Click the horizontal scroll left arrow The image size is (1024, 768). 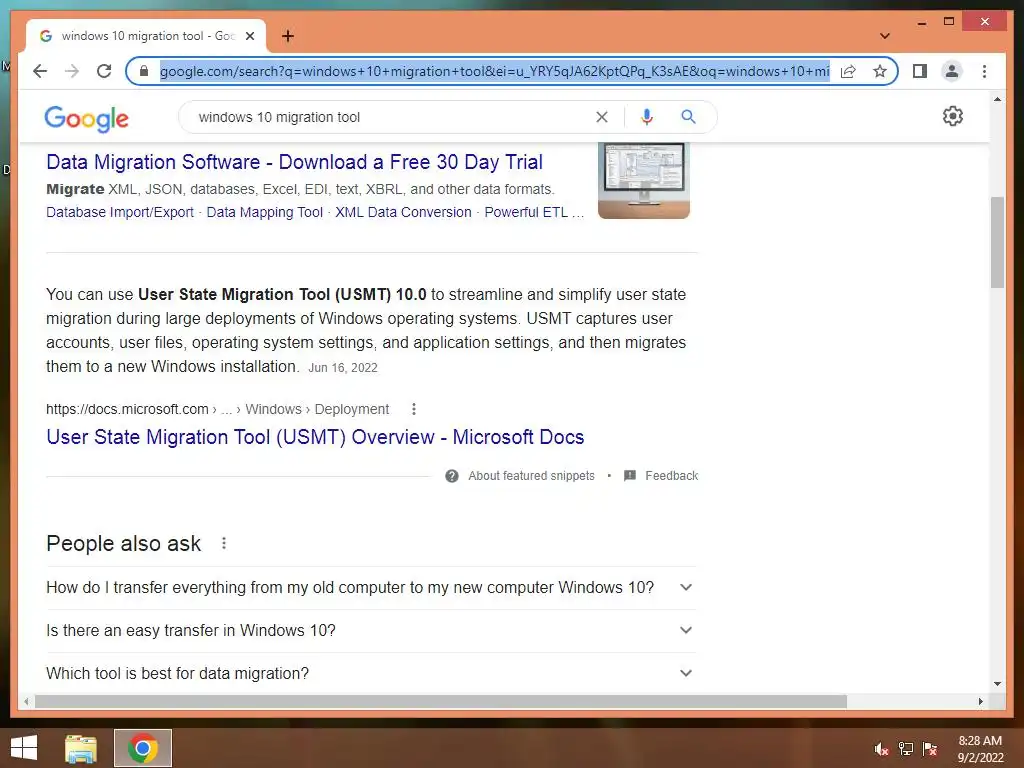[26, 701]
